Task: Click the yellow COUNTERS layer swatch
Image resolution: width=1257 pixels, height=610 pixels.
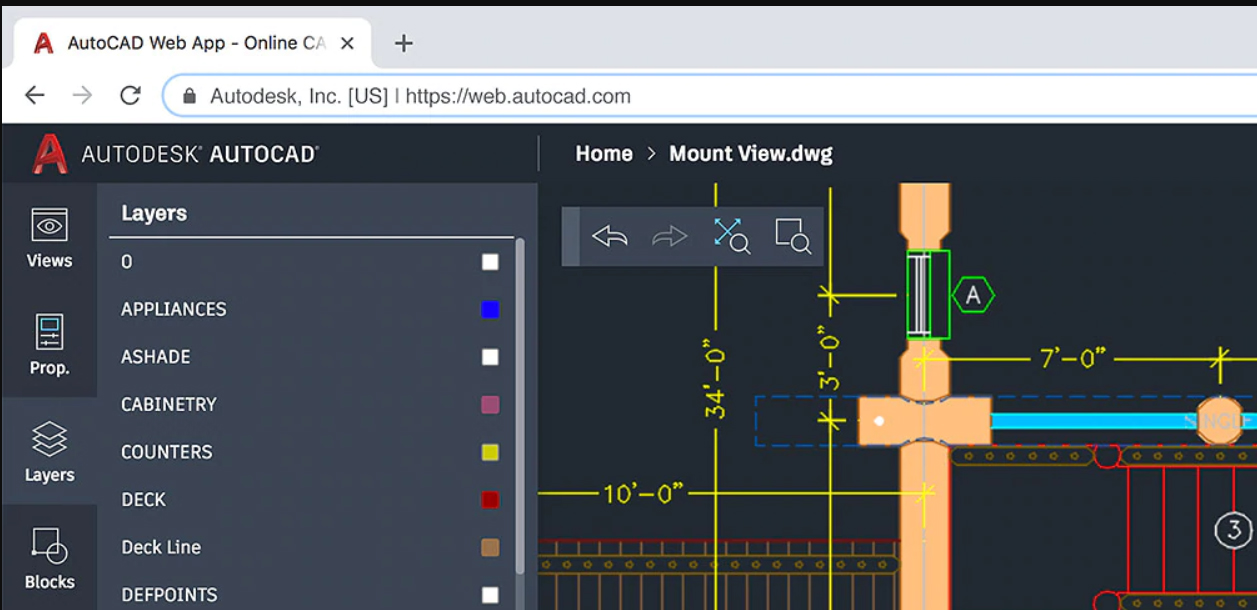Action: 490,453
